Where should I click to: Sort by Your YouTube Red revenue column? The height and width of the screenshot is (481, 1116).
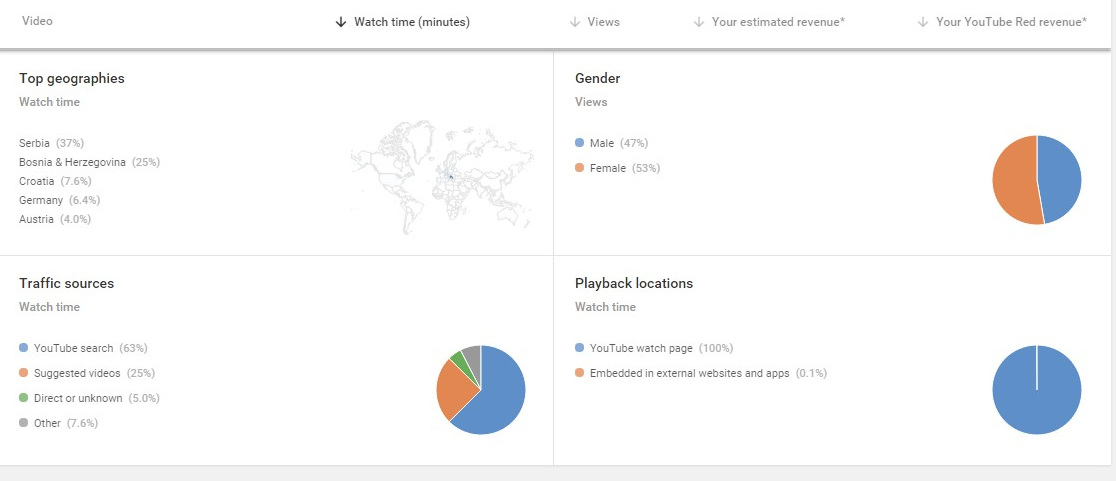1010,22
